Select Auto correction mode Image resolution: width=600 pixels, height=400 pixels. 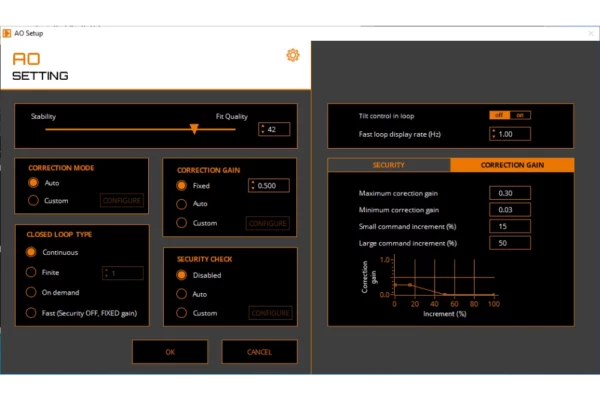[x=33, y=183]
